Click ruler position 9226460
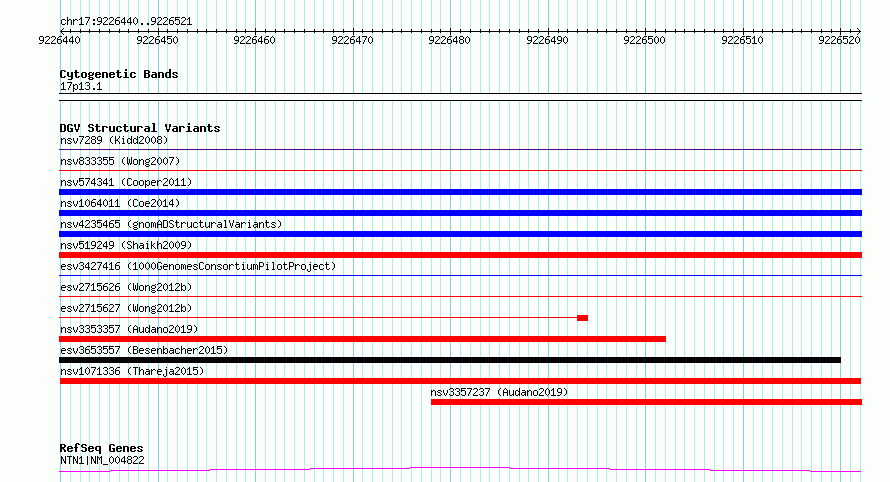Viewport: 890px width, 482px height. [254, 40]
